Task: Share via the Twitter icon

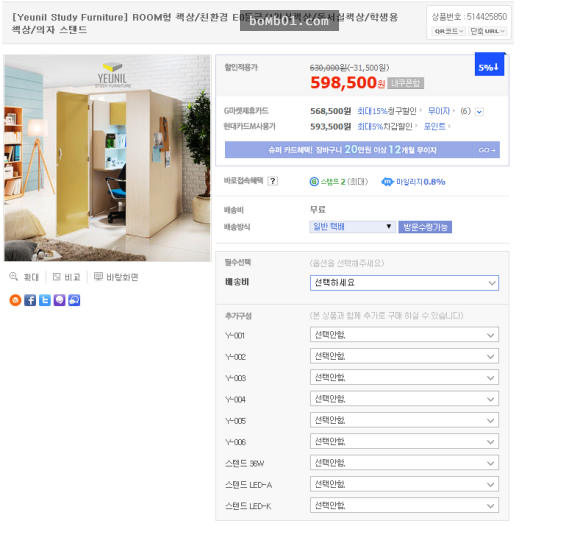Action: [x=45, y=300]
